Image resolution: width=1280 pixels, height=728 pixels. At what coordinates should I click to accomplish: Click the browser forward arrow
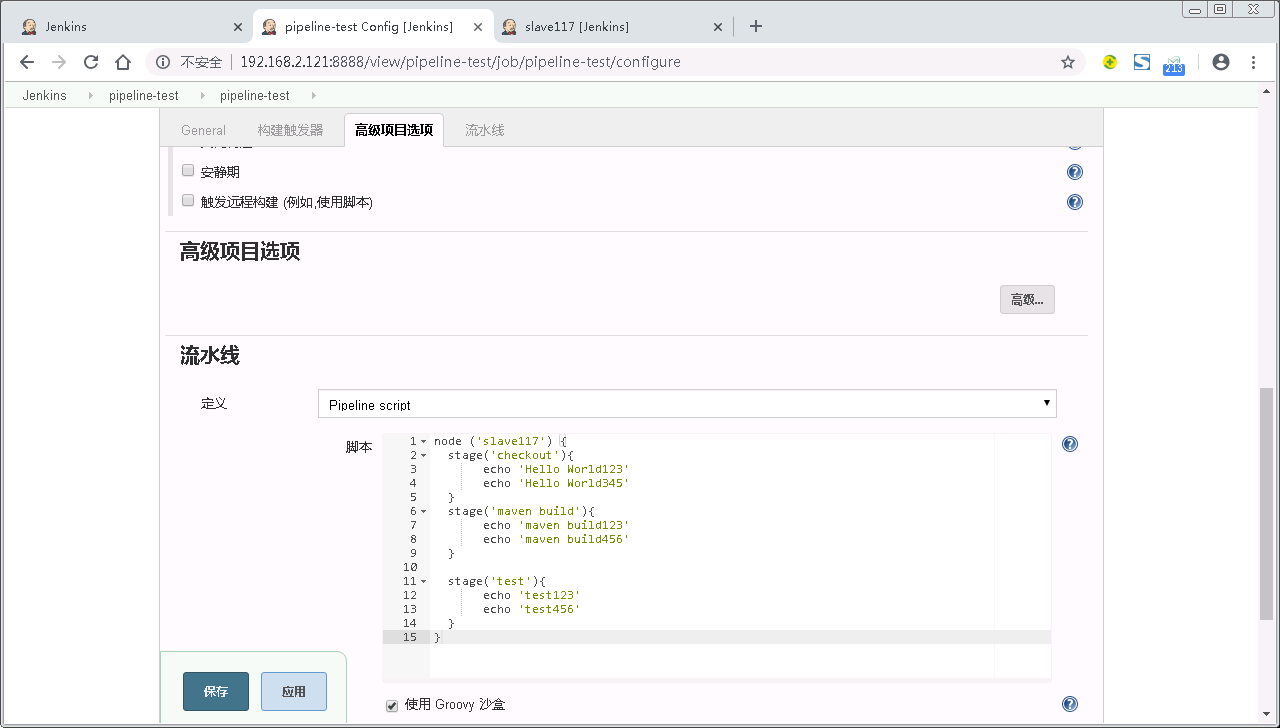click(x=59, y=62)
